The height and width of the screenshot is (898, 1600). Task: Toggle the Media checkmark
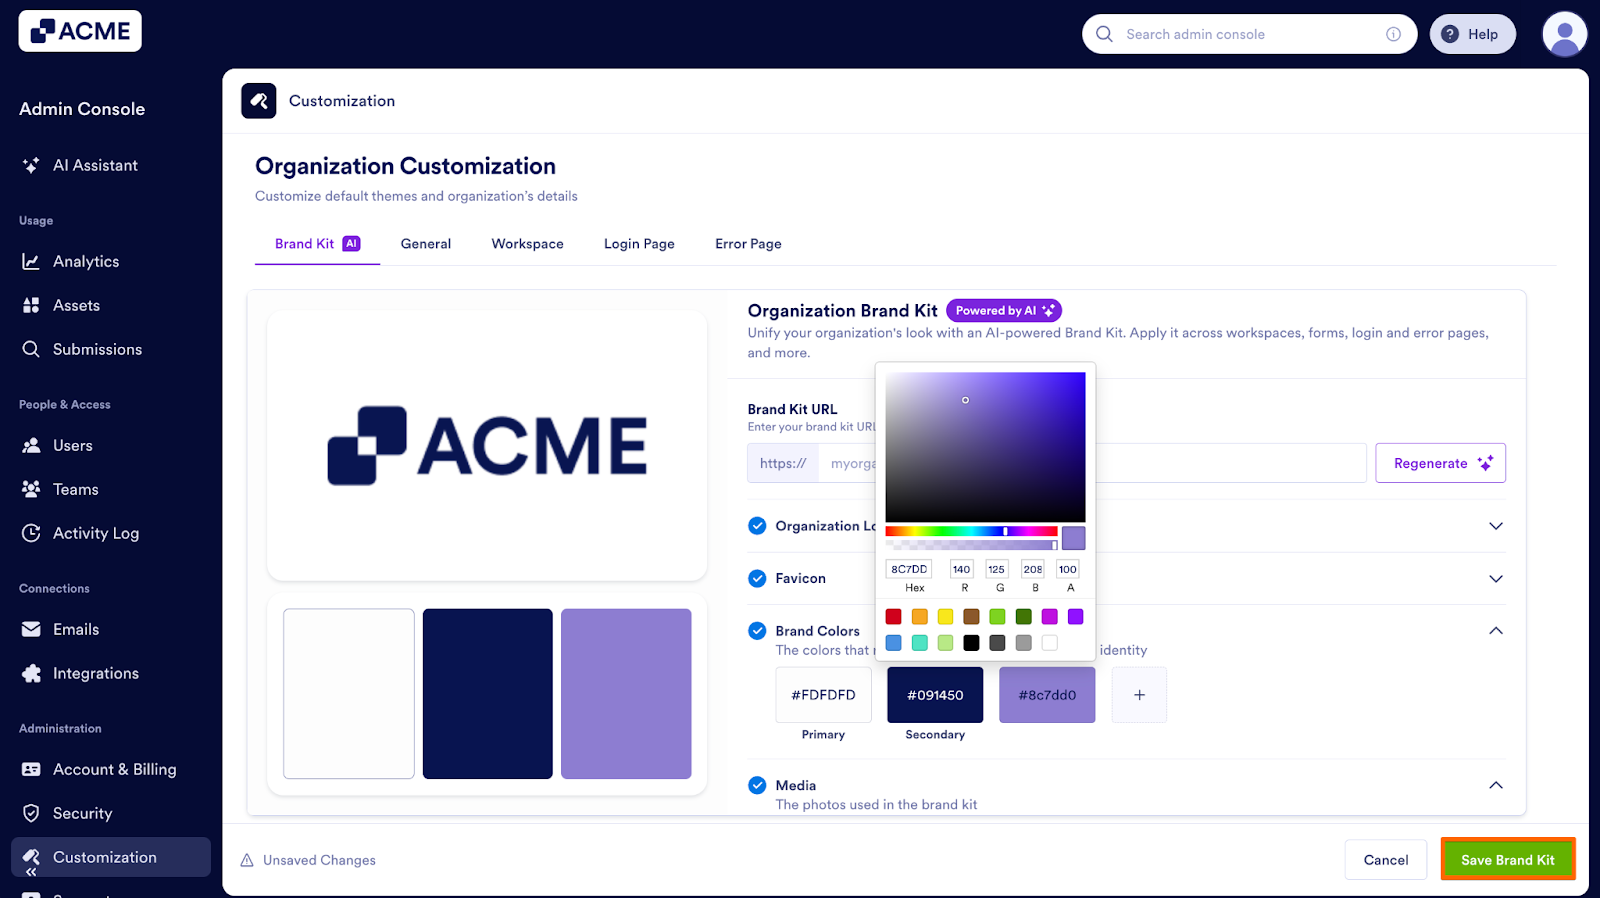pyautogui.click(x=757, y=785)
